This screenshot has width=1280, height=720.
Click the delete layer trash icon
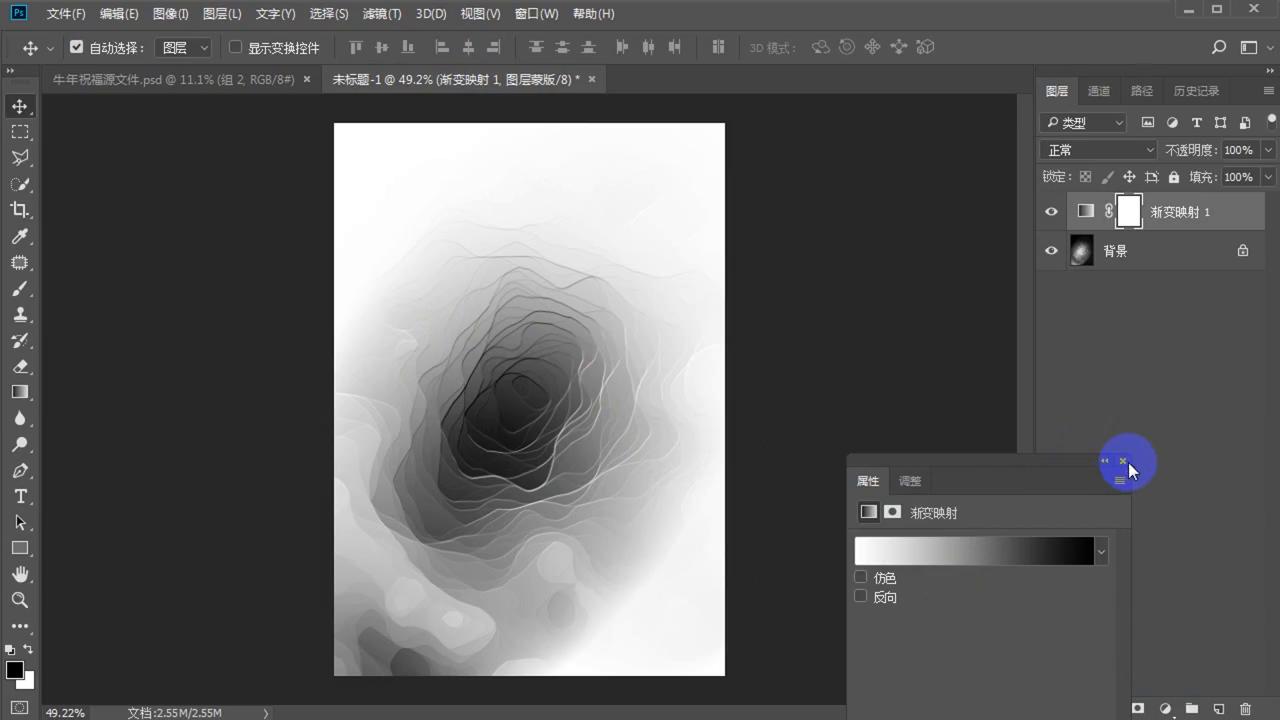1245,709
